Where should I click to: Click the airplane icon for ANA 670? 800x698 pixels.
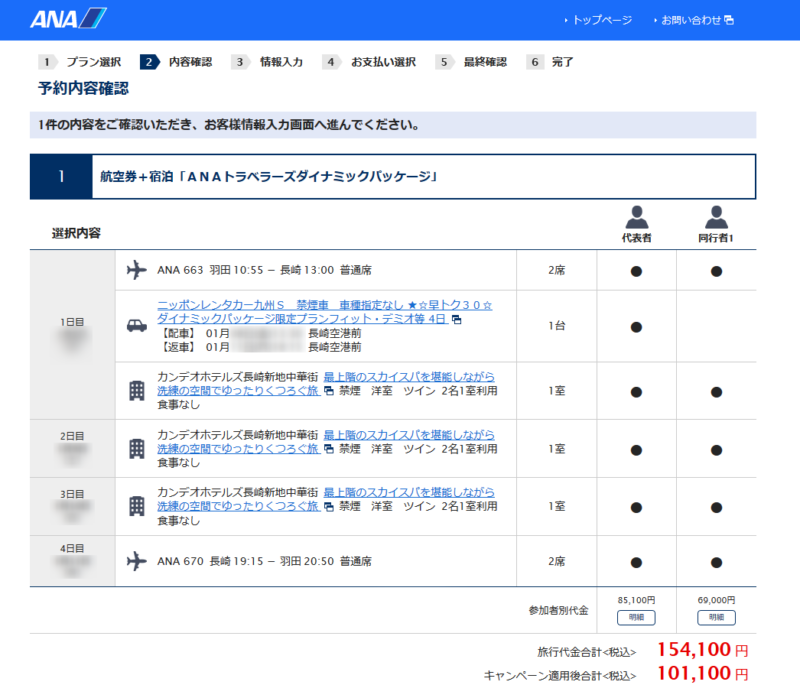point(137,561)
